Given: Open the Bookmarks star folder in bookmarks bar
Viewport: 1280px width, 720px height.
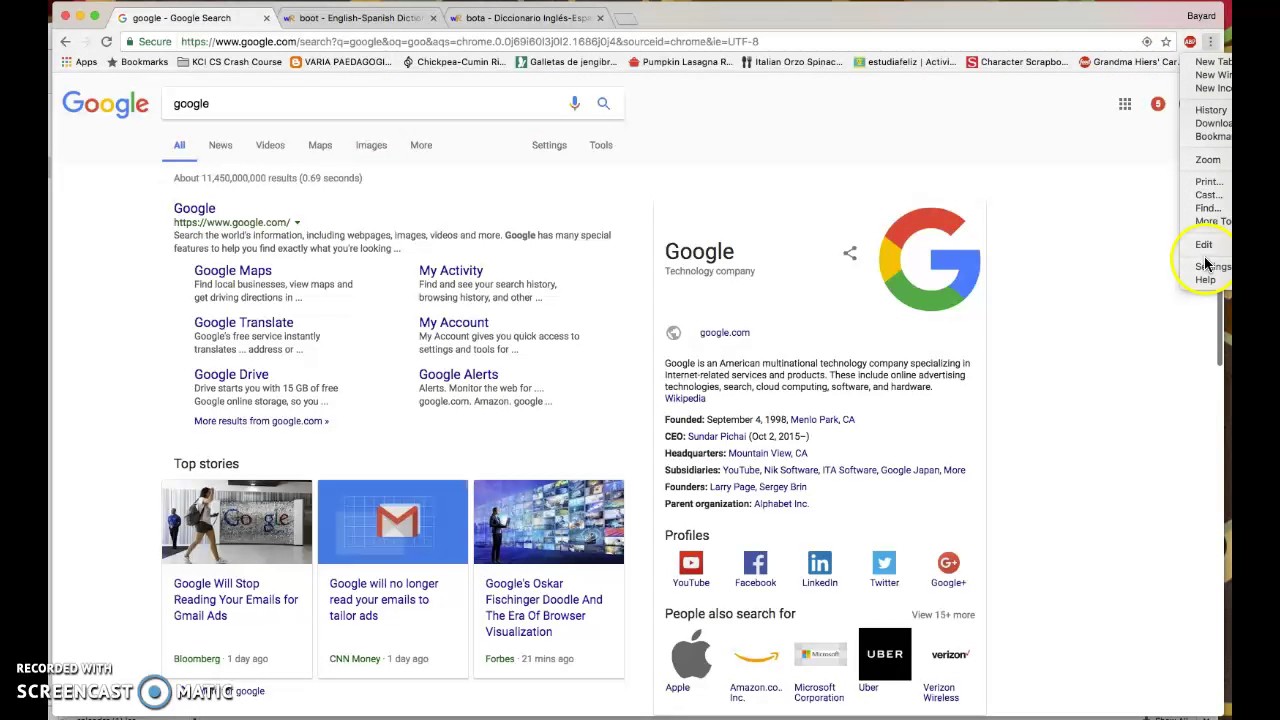Looking at the screenshot, I should [x=138, y=62].
